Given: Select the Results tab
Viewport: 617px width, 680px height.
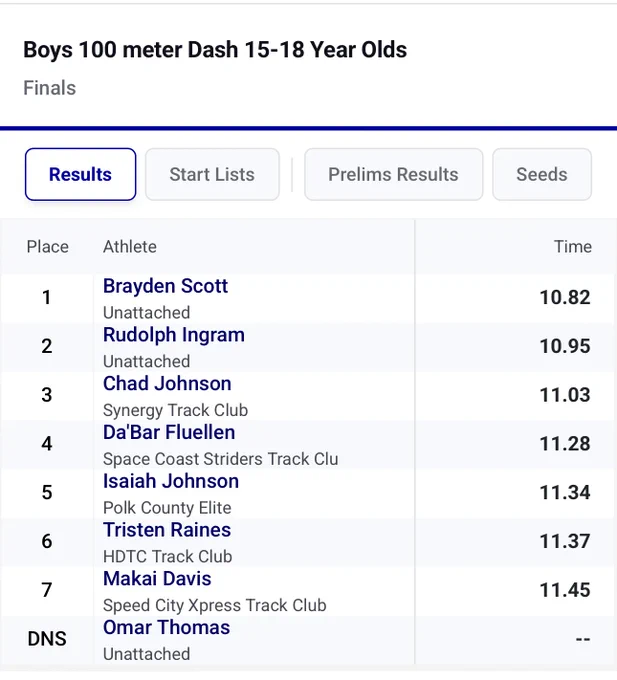Looking at the screenshot, I should (80, 174).
